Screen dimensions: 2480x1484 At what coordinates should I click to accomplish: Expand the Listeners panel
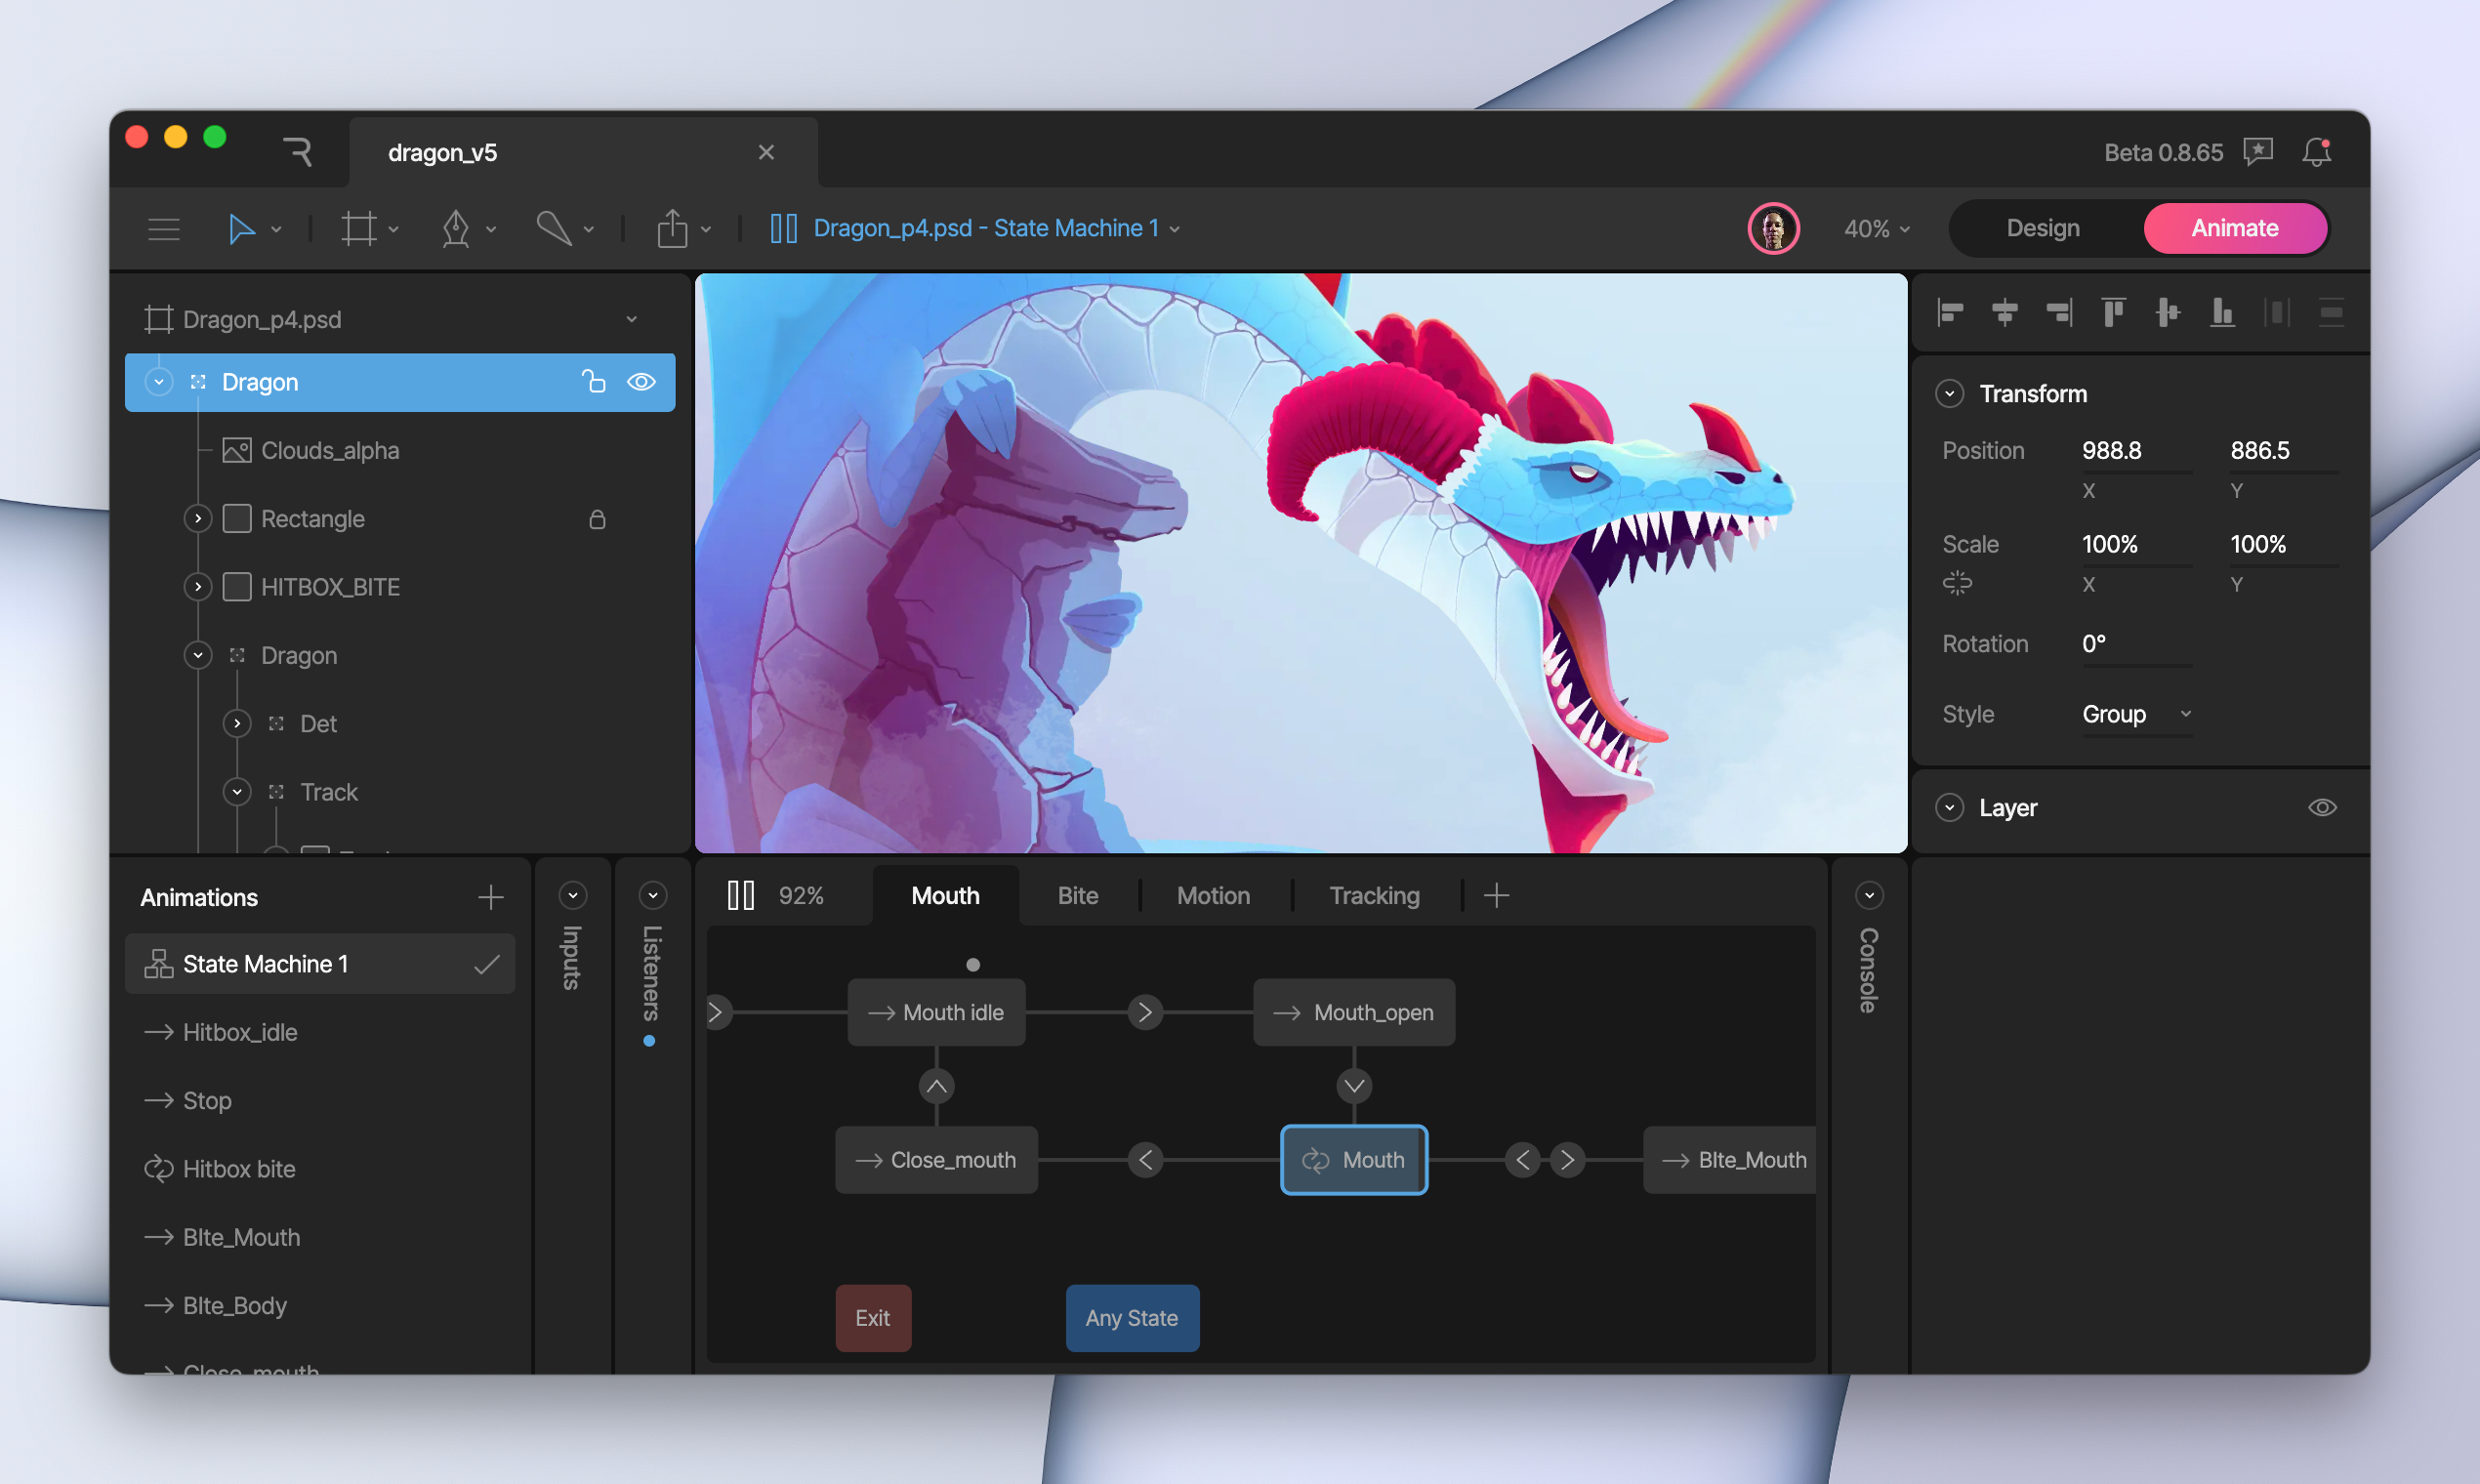(x=652, y=895)
